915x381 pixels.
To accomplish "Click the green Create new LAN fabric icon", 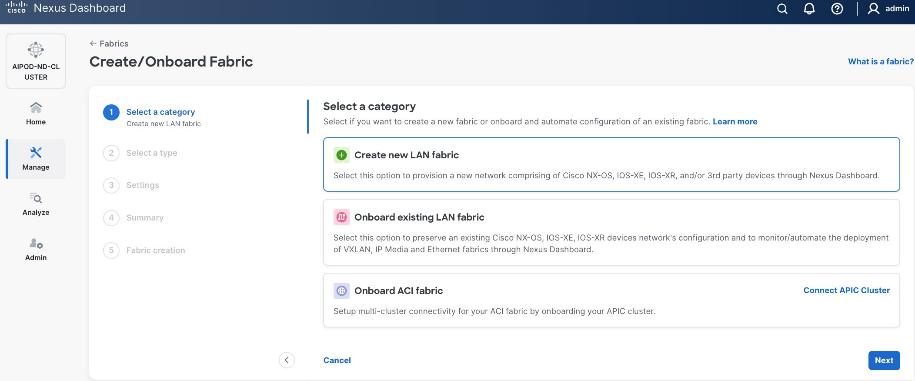I will (x=341, y=155).
